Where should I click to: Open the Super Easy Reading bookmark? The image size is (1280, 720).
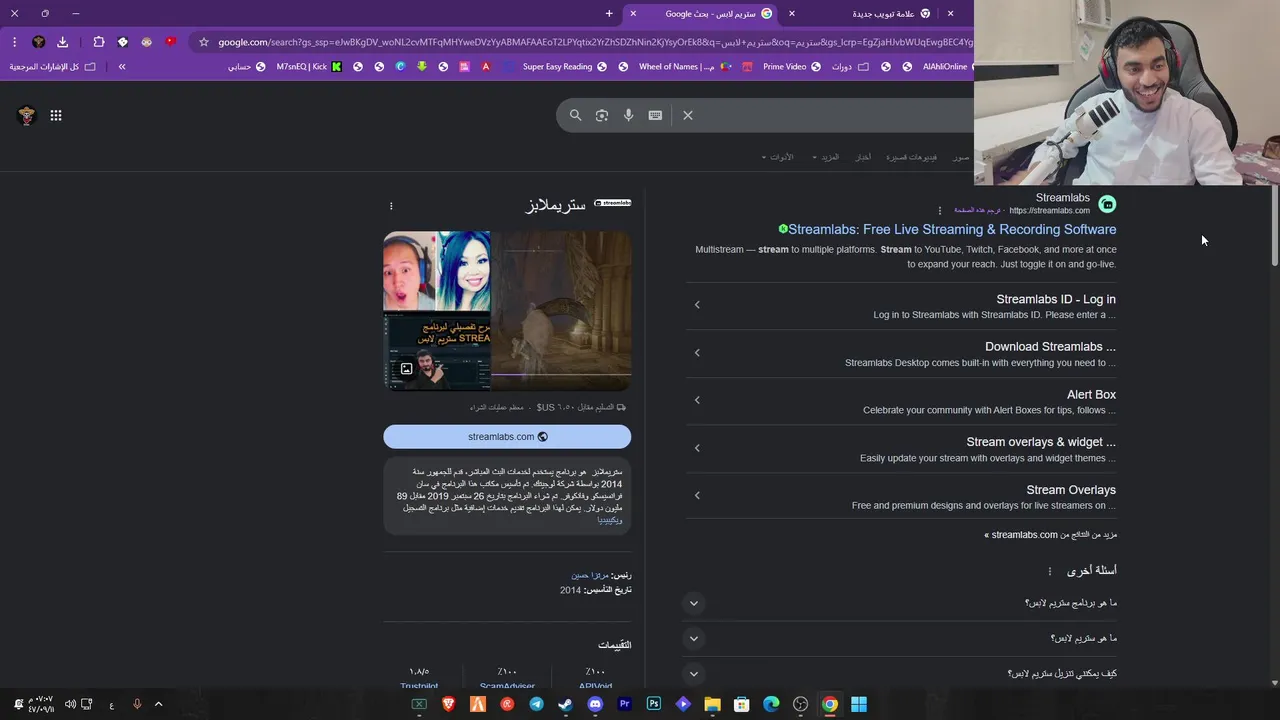(x=565, y=67)
